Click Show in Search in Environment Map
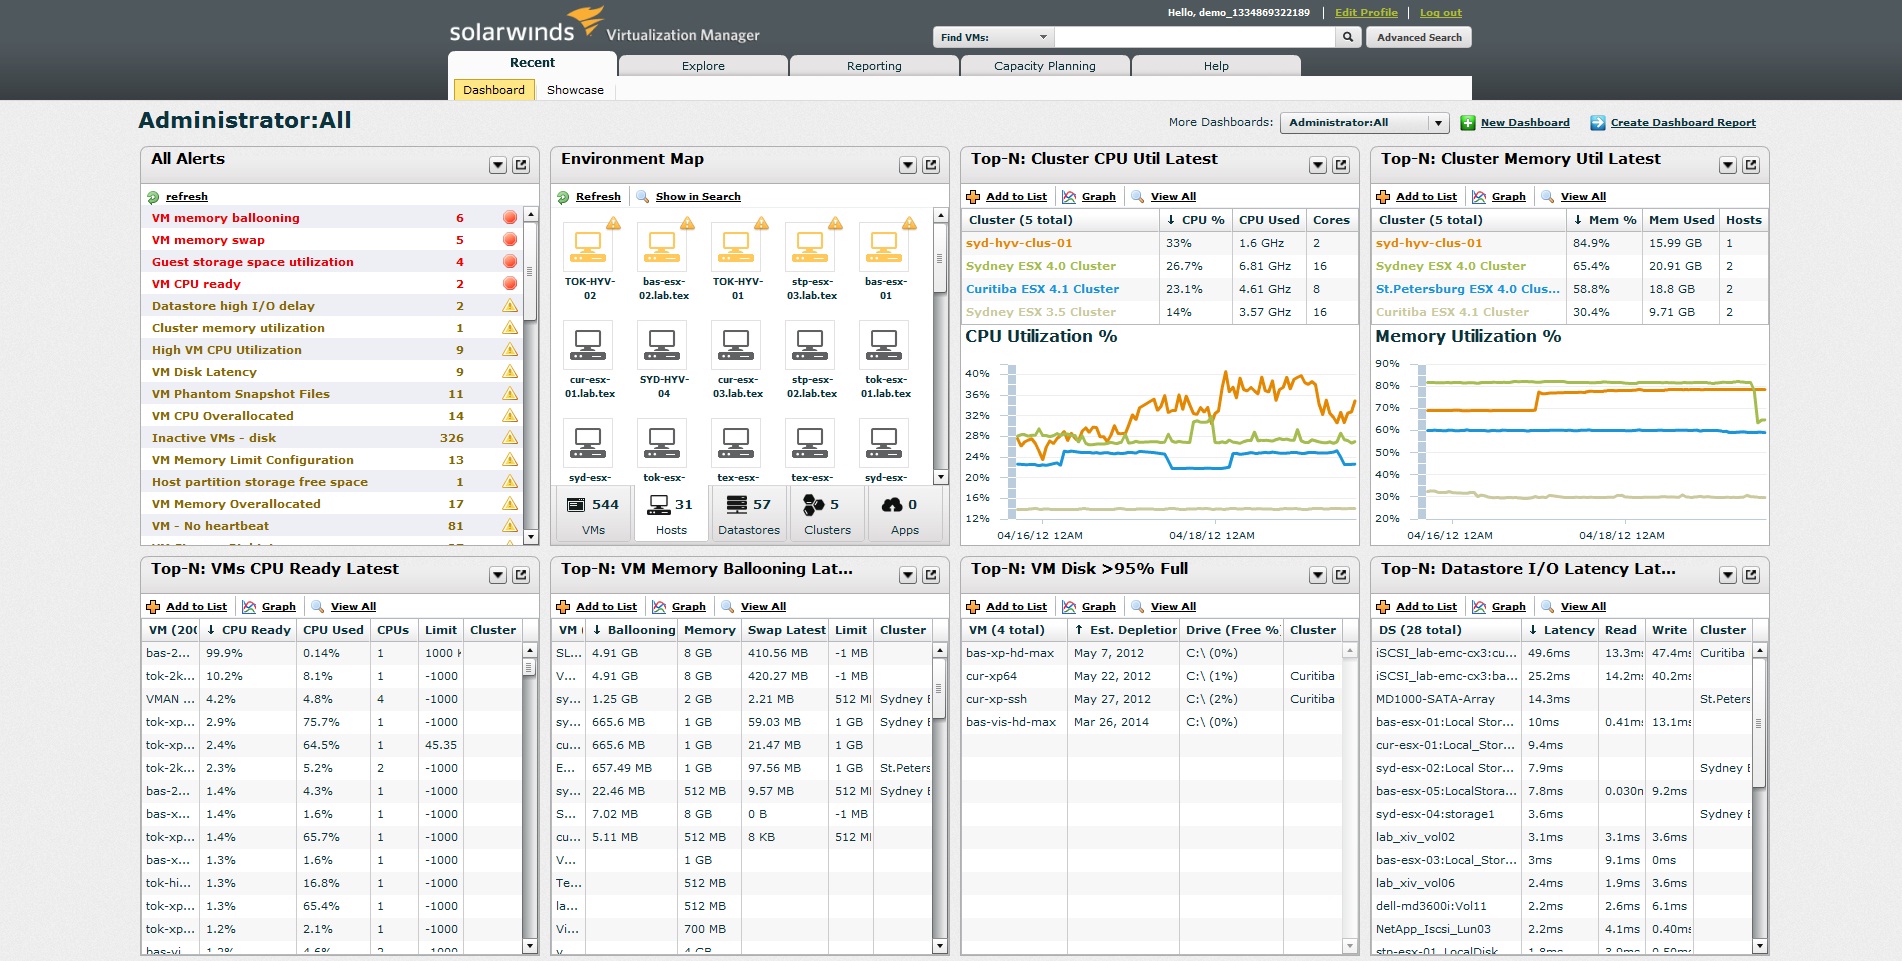 click(698, 197)
